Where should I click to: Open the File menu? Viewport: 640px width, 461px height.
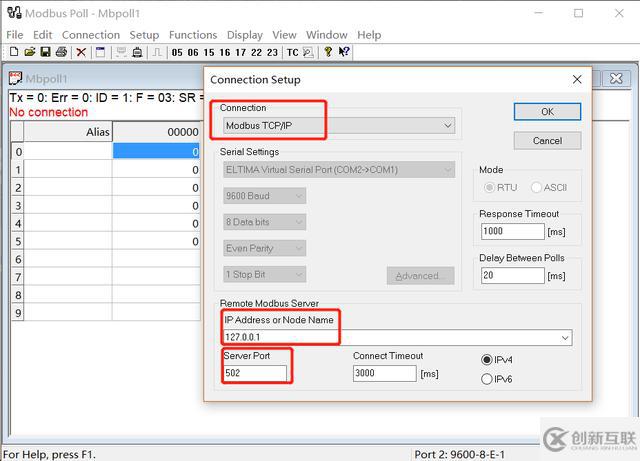15,35
